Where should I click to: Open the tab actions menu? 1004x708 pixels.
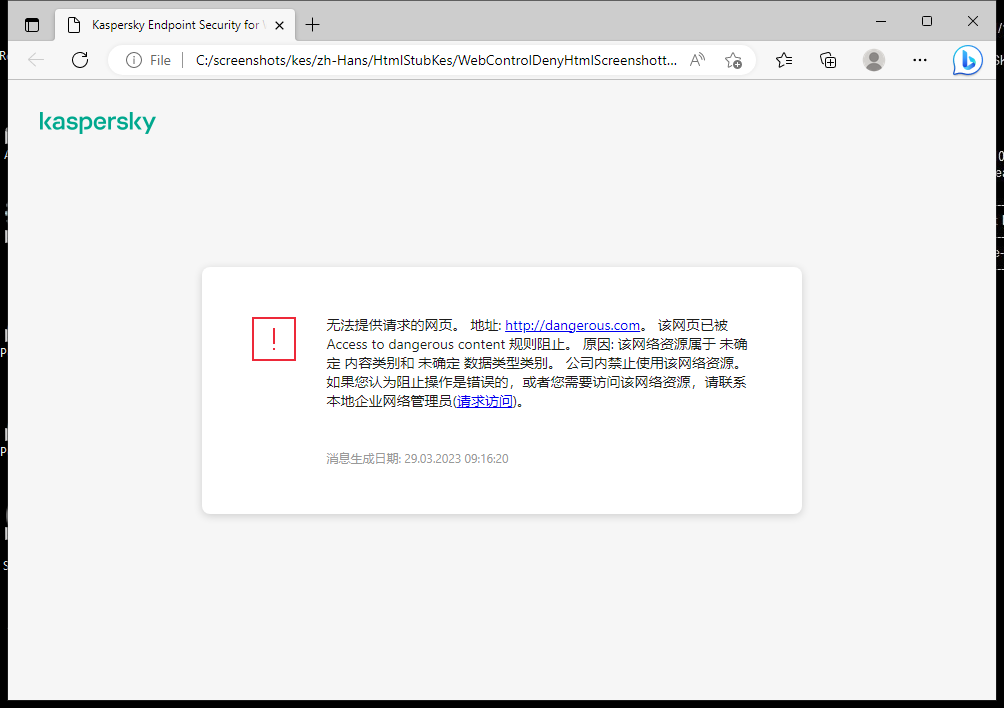click(32, 24)
